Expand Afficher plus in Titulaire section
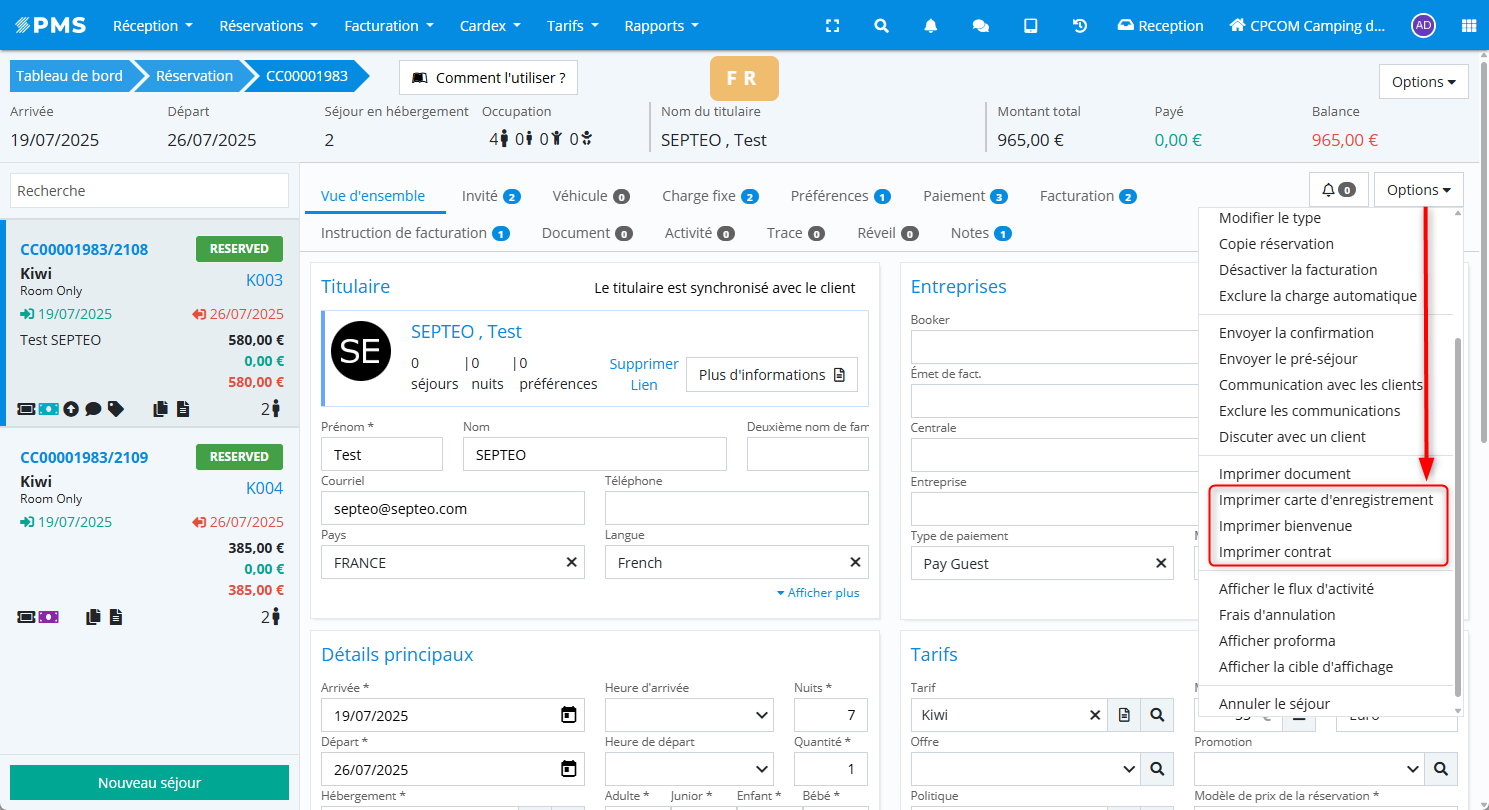Screen dimensions: 1489x810 (x=818, y=593)
